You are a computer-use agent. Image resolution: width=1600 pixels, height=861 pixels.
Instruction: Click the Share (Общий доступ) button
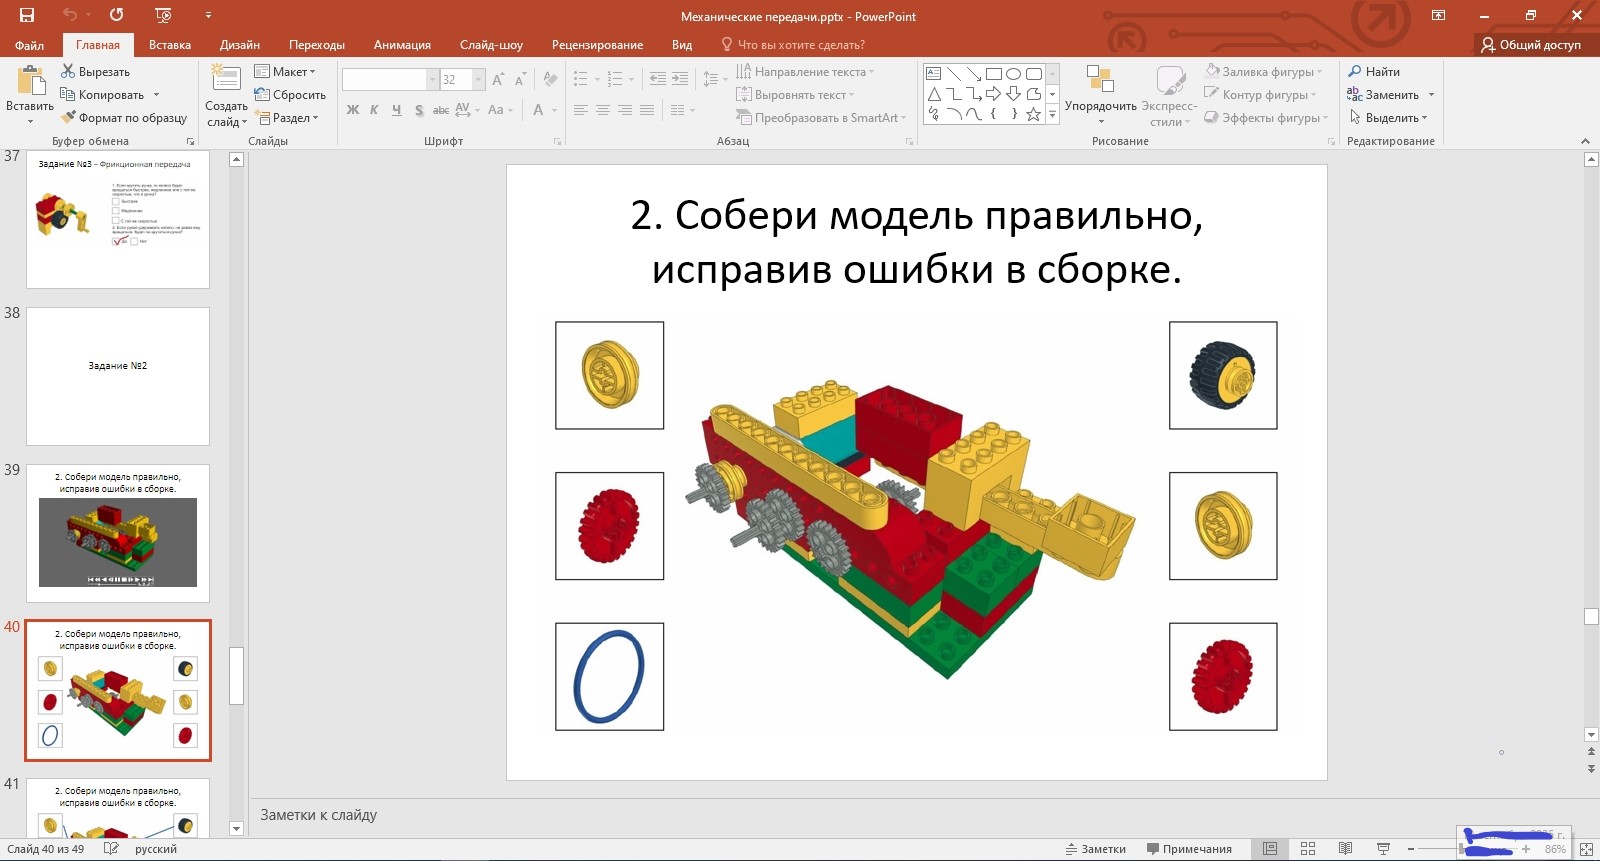click(1531, 45)
